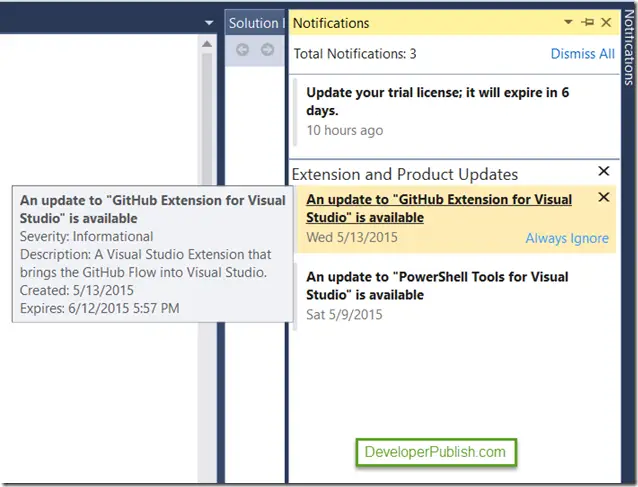Click the 10 hours ago timestamp
This screenshot has height=487, width=638.
click(345, 130)
